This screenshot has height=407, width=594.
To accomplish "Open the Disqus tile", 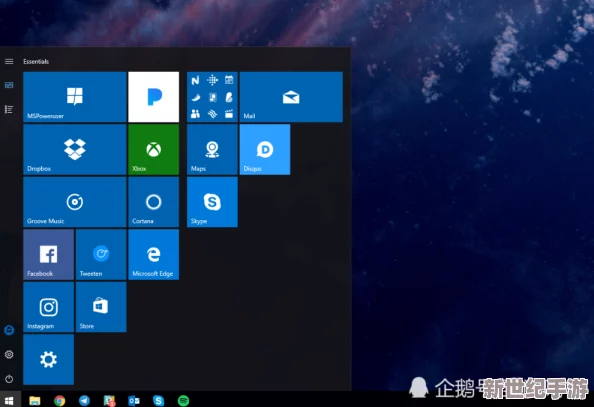I will 265,149.
